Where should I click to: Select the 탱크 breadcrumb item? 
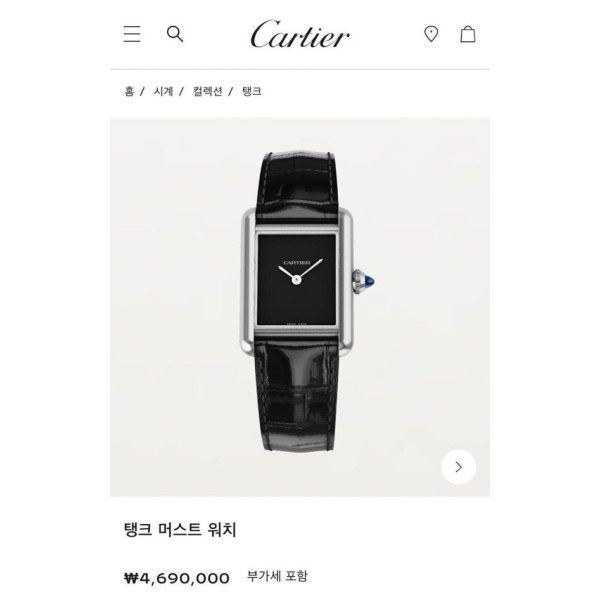[x=252, y=91]
